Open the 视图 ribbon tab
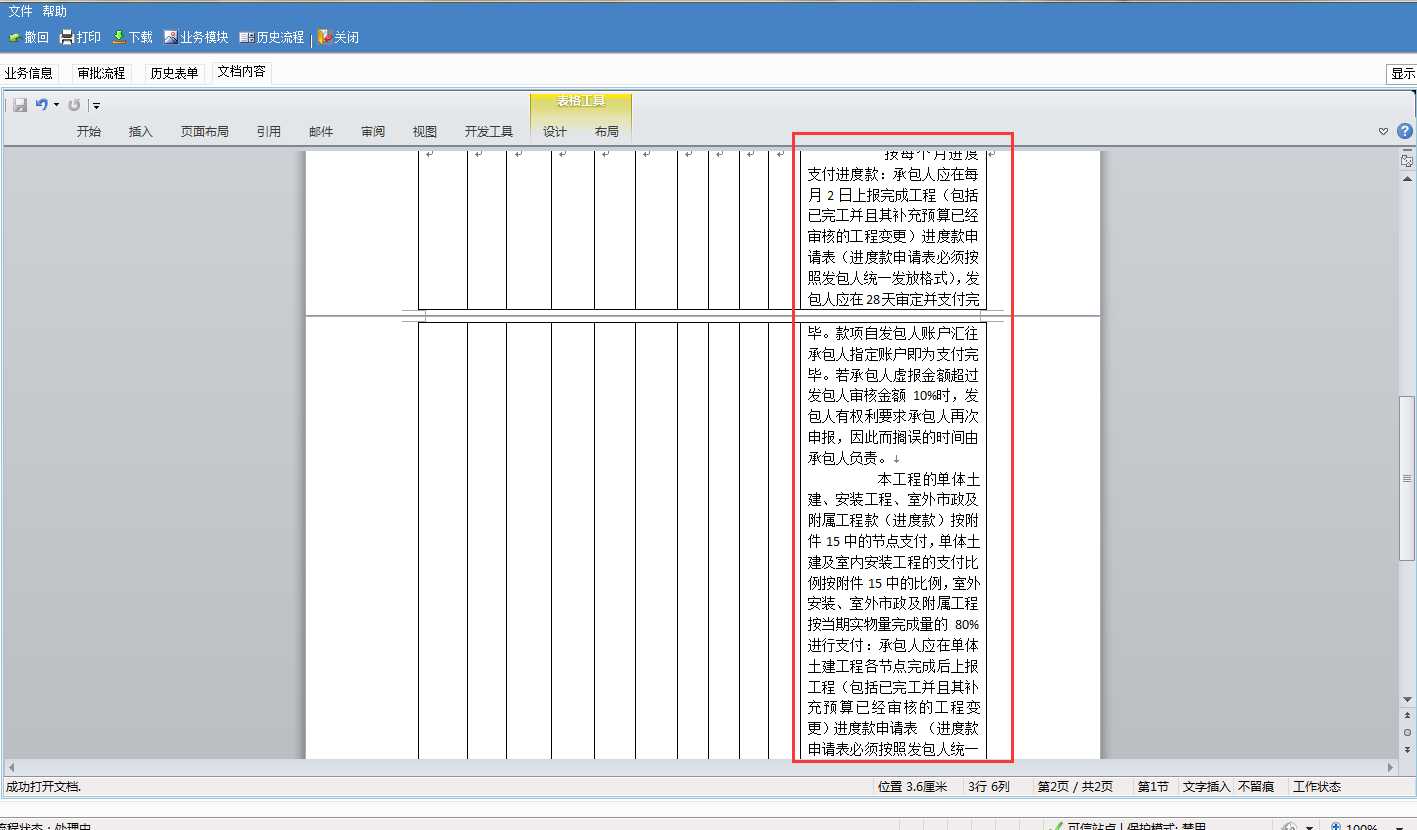The width and height of the screenshot is (1417, 830). [425, 131]
